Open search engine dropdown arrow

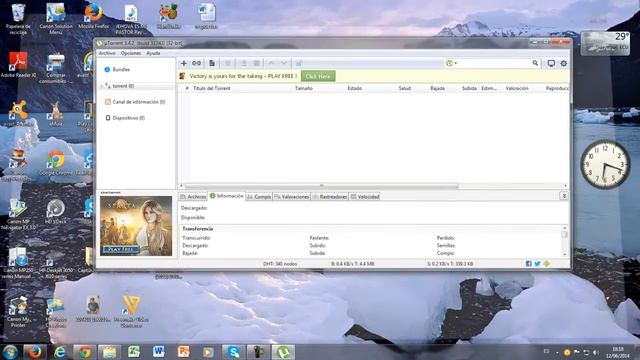456,63
